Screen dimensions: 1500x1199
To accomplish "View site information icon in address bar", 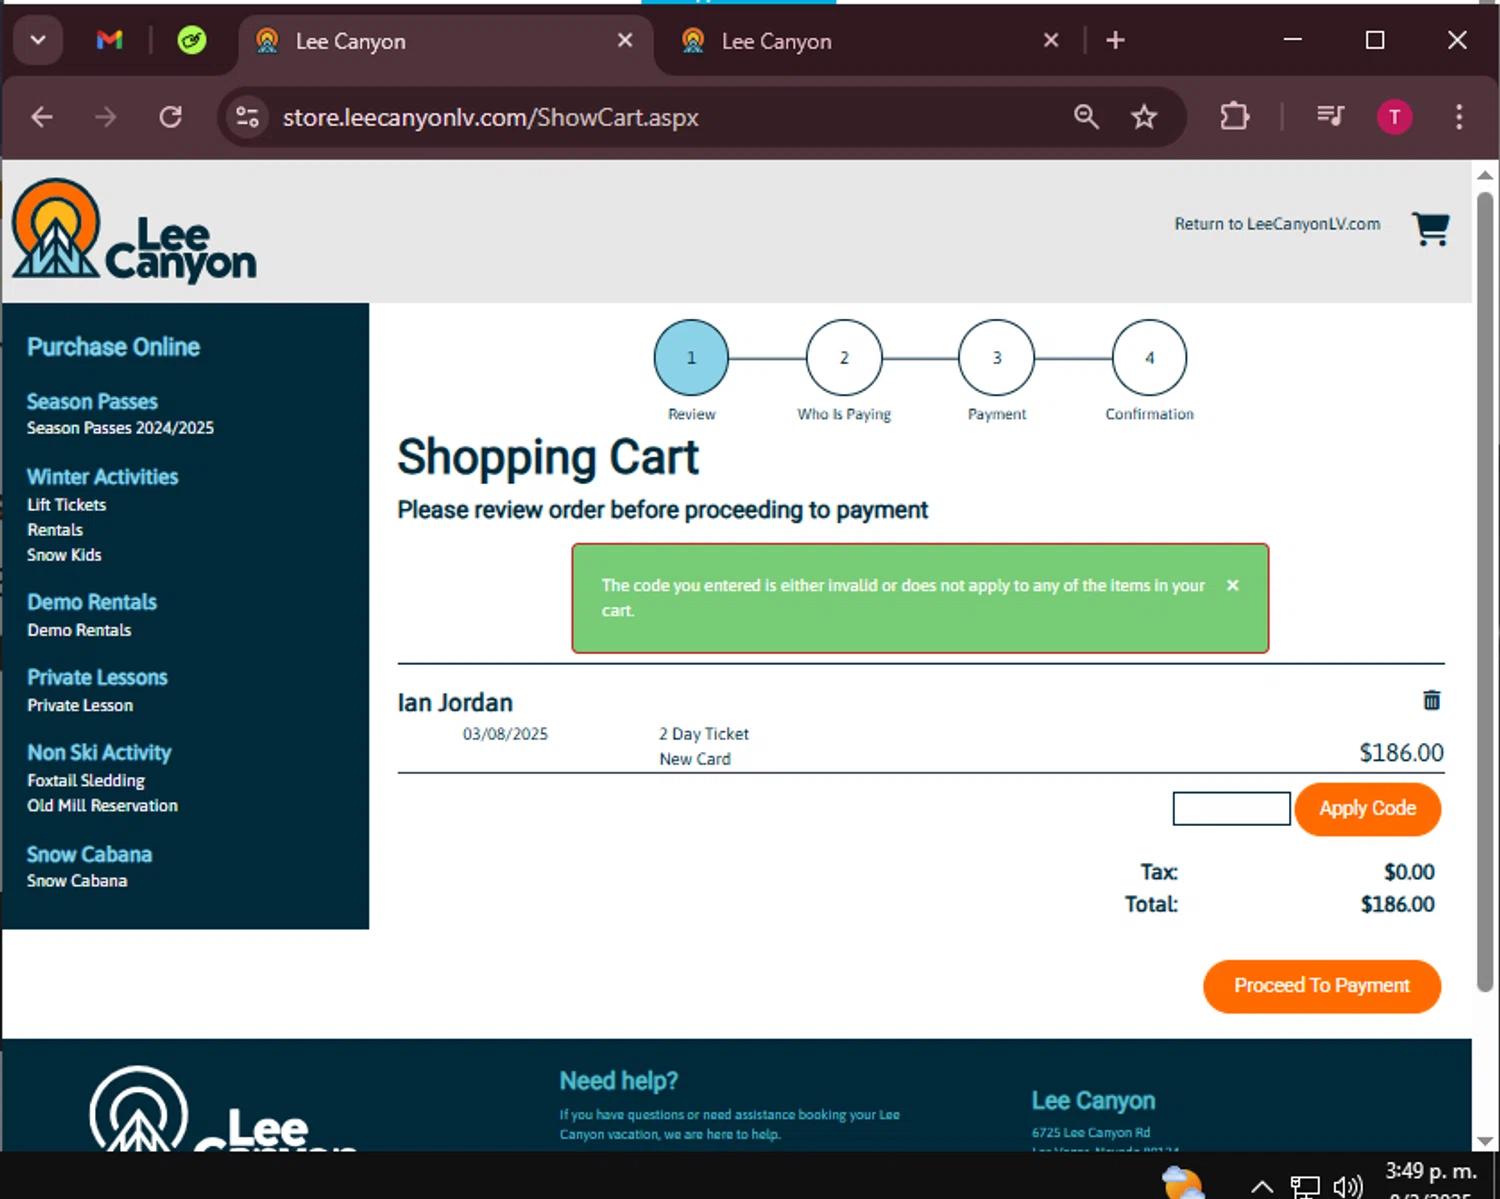I will click(248, 117).
